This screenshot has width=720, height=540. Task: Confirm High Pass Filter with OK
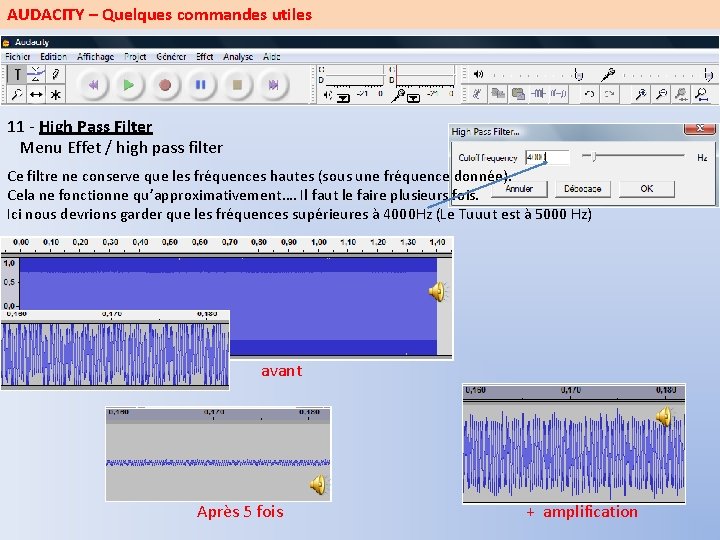click(x=647, y=189)
